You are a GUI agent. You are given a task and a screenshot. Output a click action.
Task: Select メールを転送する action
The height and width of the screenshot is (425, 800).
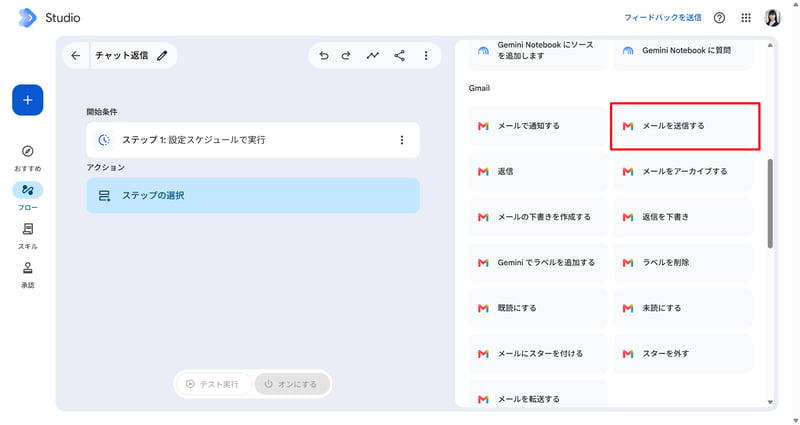pyautogui.click(x=538, y=395)
